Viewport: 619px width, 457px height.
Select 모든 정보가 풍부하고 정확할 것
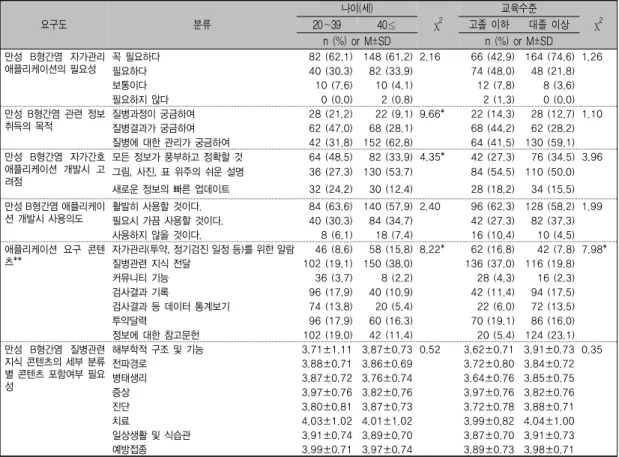[178, 157]
